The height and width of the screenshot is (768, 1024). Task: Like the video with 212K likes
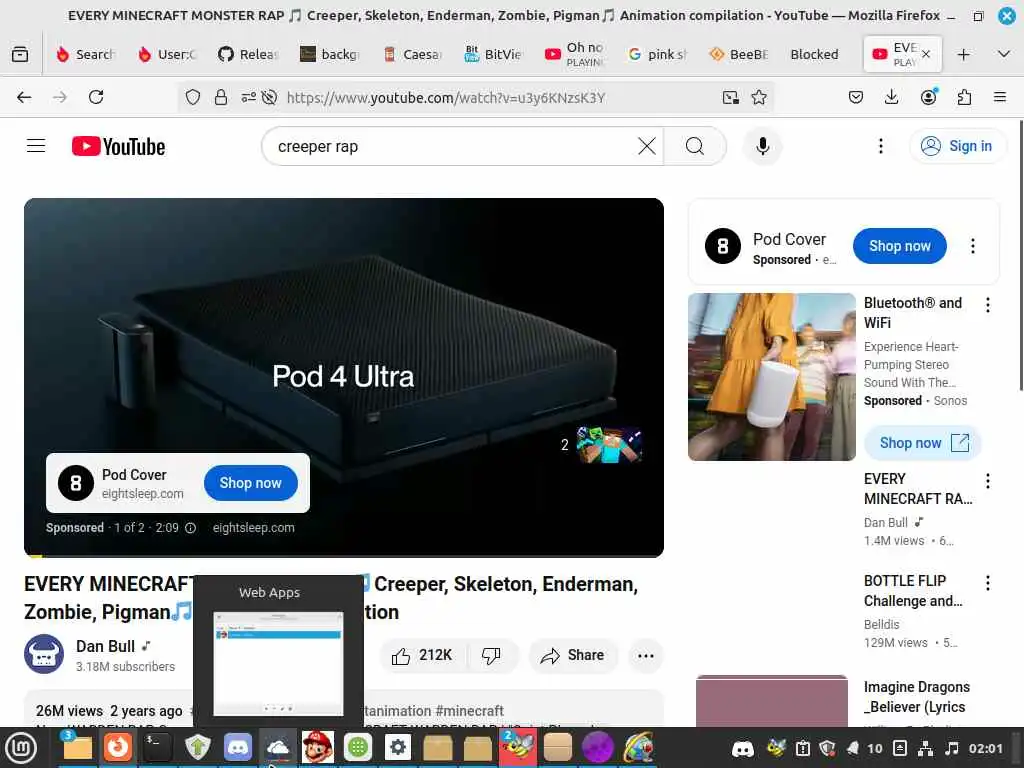tap(422, 656)
